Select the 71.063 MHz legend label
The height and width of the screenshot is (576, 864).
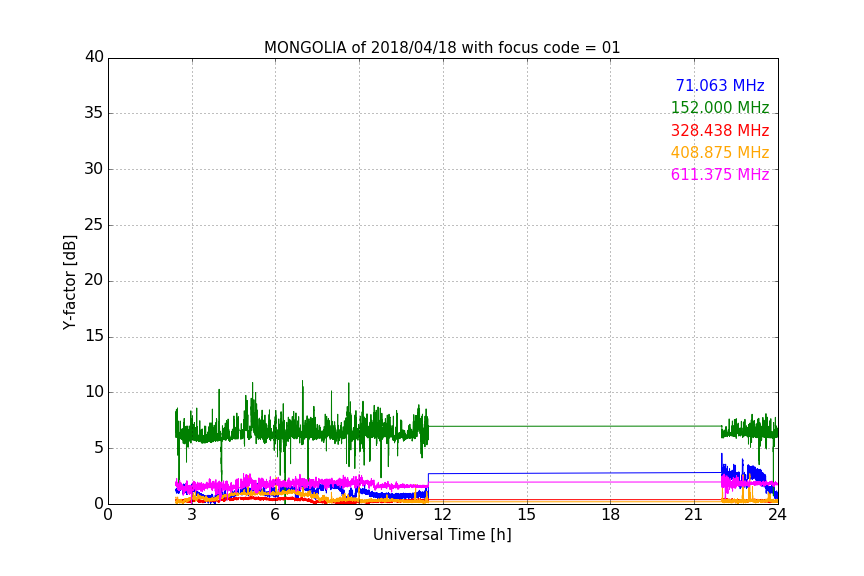pyautogui.click(x=720, y=86)
